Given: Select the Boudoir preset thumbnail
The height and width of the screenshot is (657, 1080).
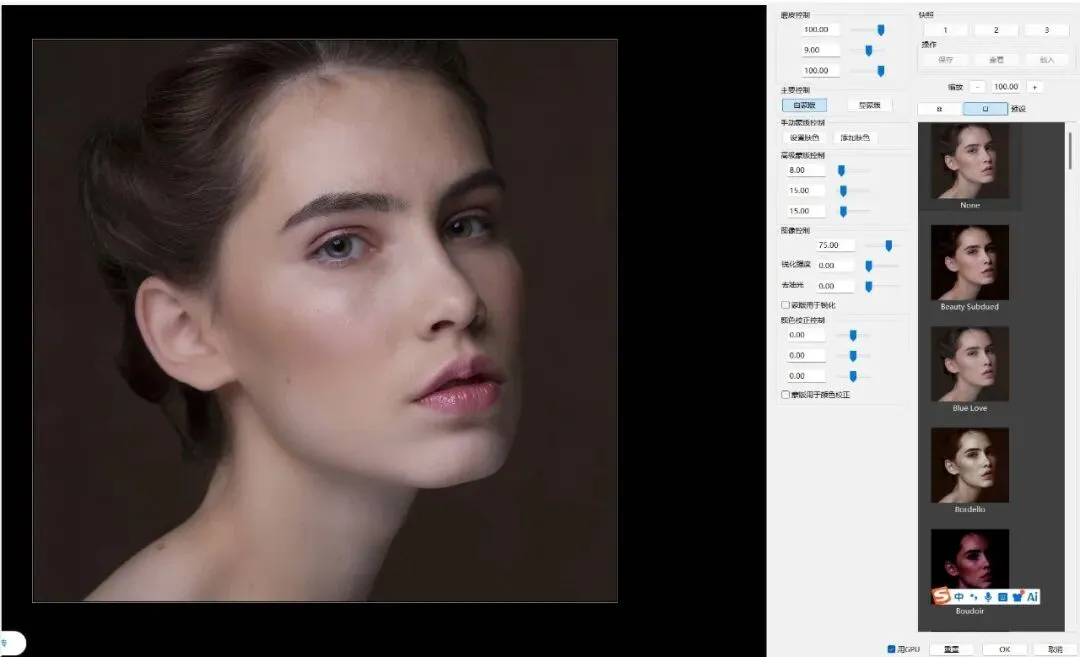Looking at the screenshot, I should [x=970, y=566].
